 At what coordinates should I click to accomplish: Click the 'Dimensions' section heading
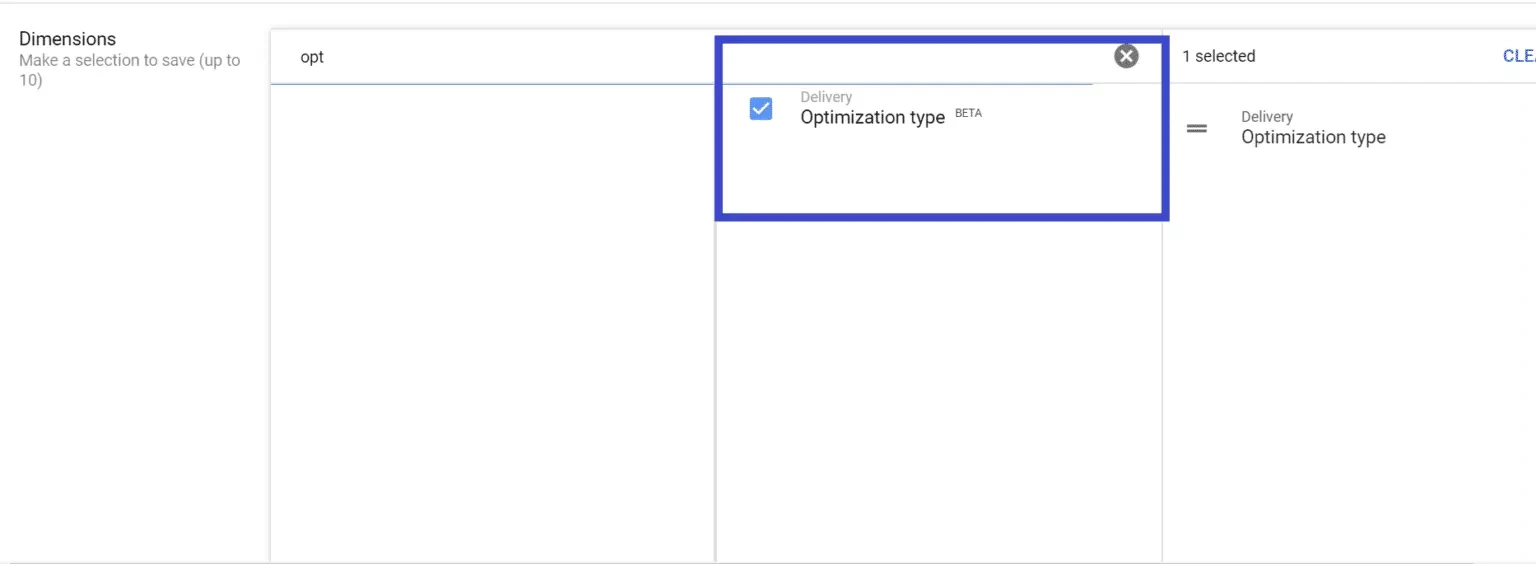point(67,39)
